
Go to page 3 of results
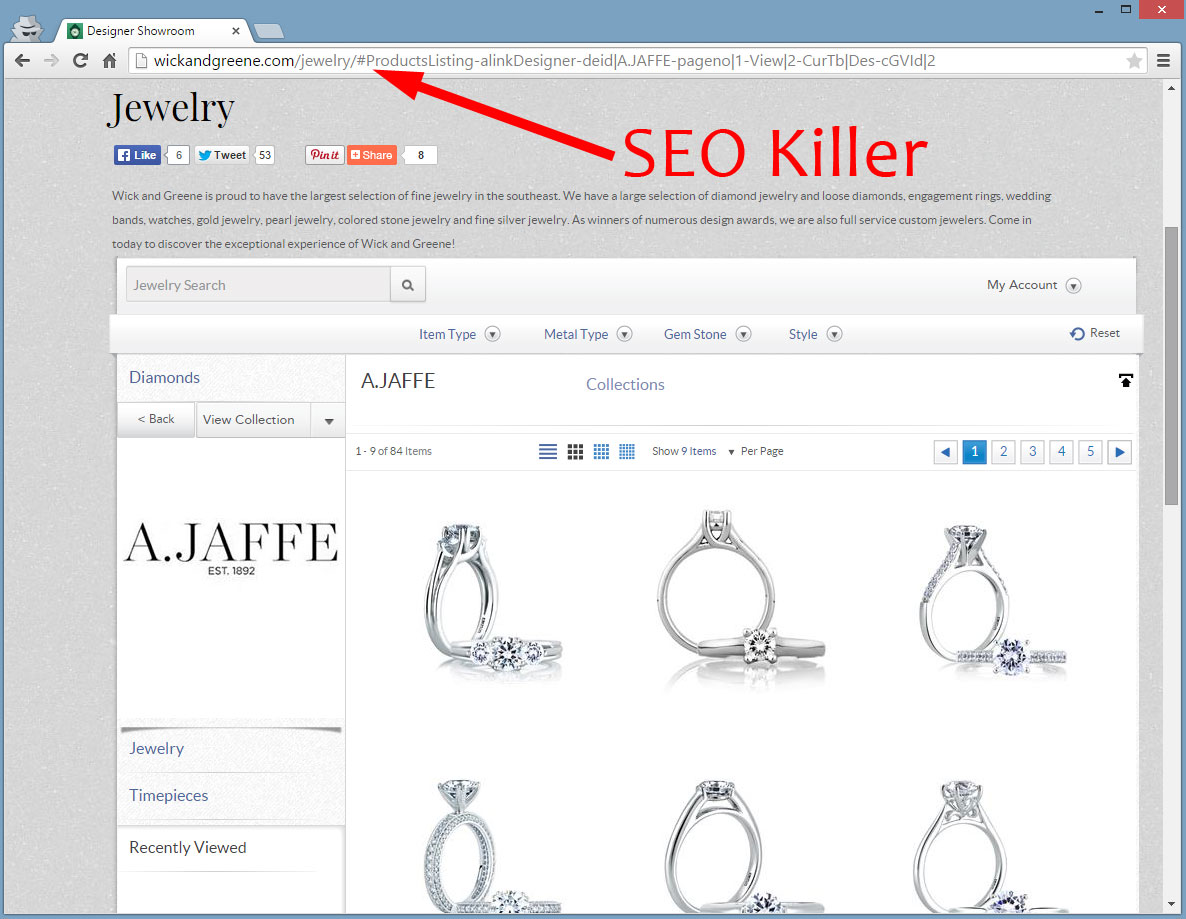1032,452
